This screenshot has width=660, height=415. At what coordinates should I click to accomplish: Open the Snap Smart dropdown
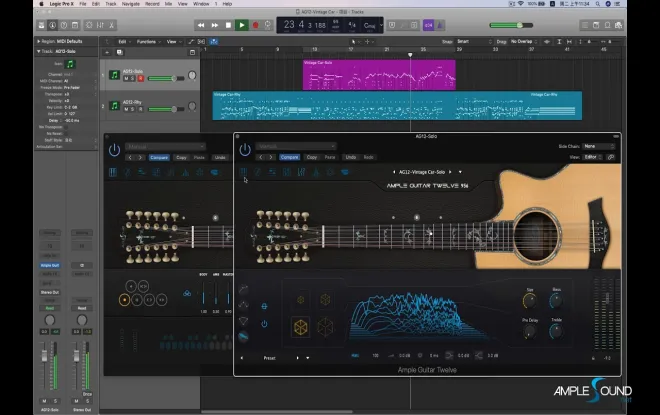coord(474,42)
